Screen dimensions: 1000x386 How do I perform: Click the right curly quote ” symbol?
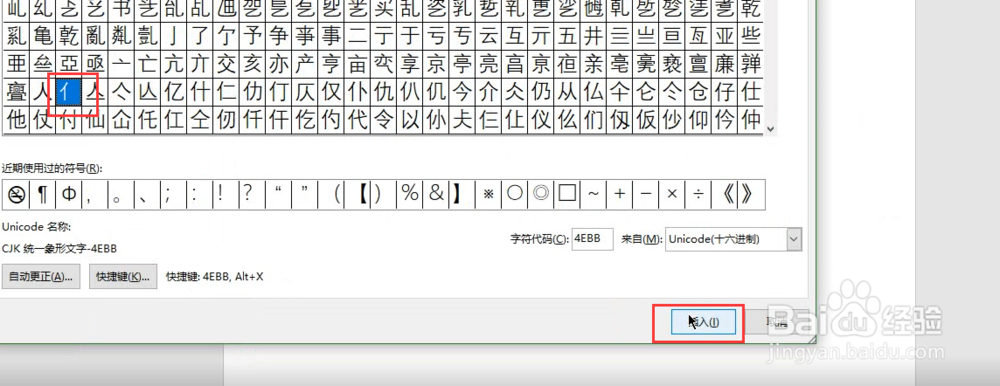tap(304, 195)
